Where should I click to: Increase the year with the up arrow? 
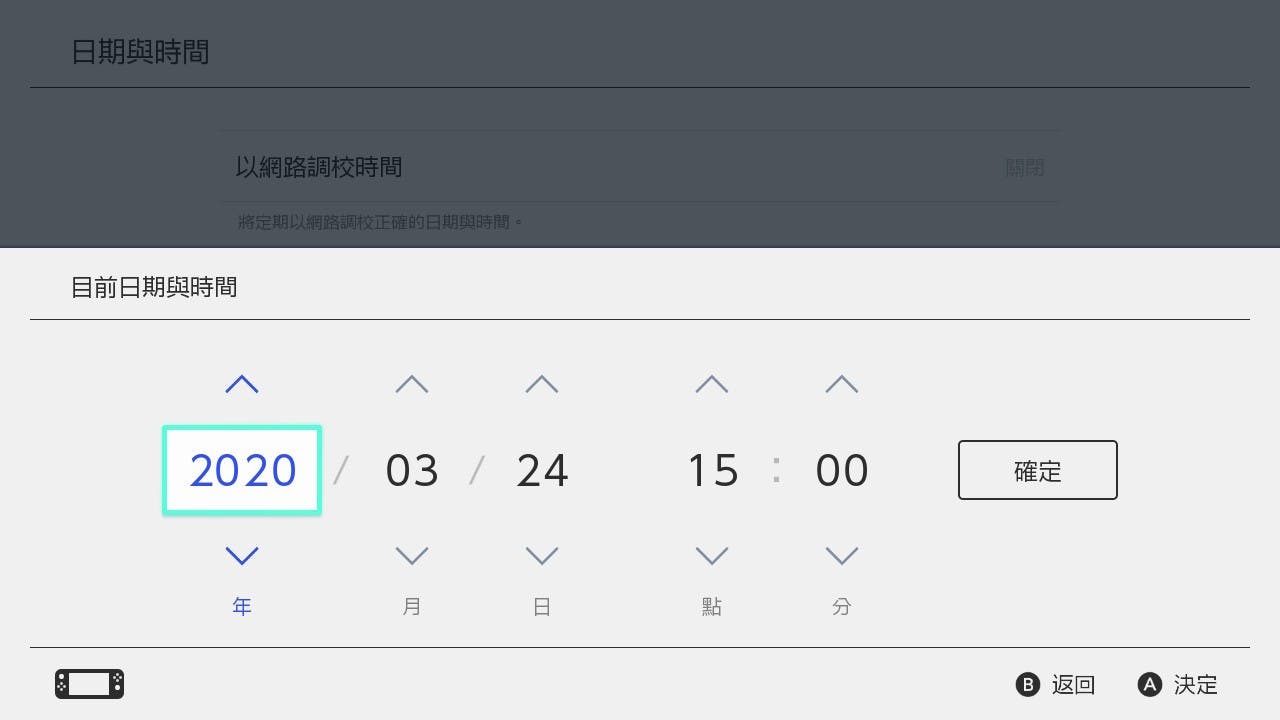coord(242,384)
